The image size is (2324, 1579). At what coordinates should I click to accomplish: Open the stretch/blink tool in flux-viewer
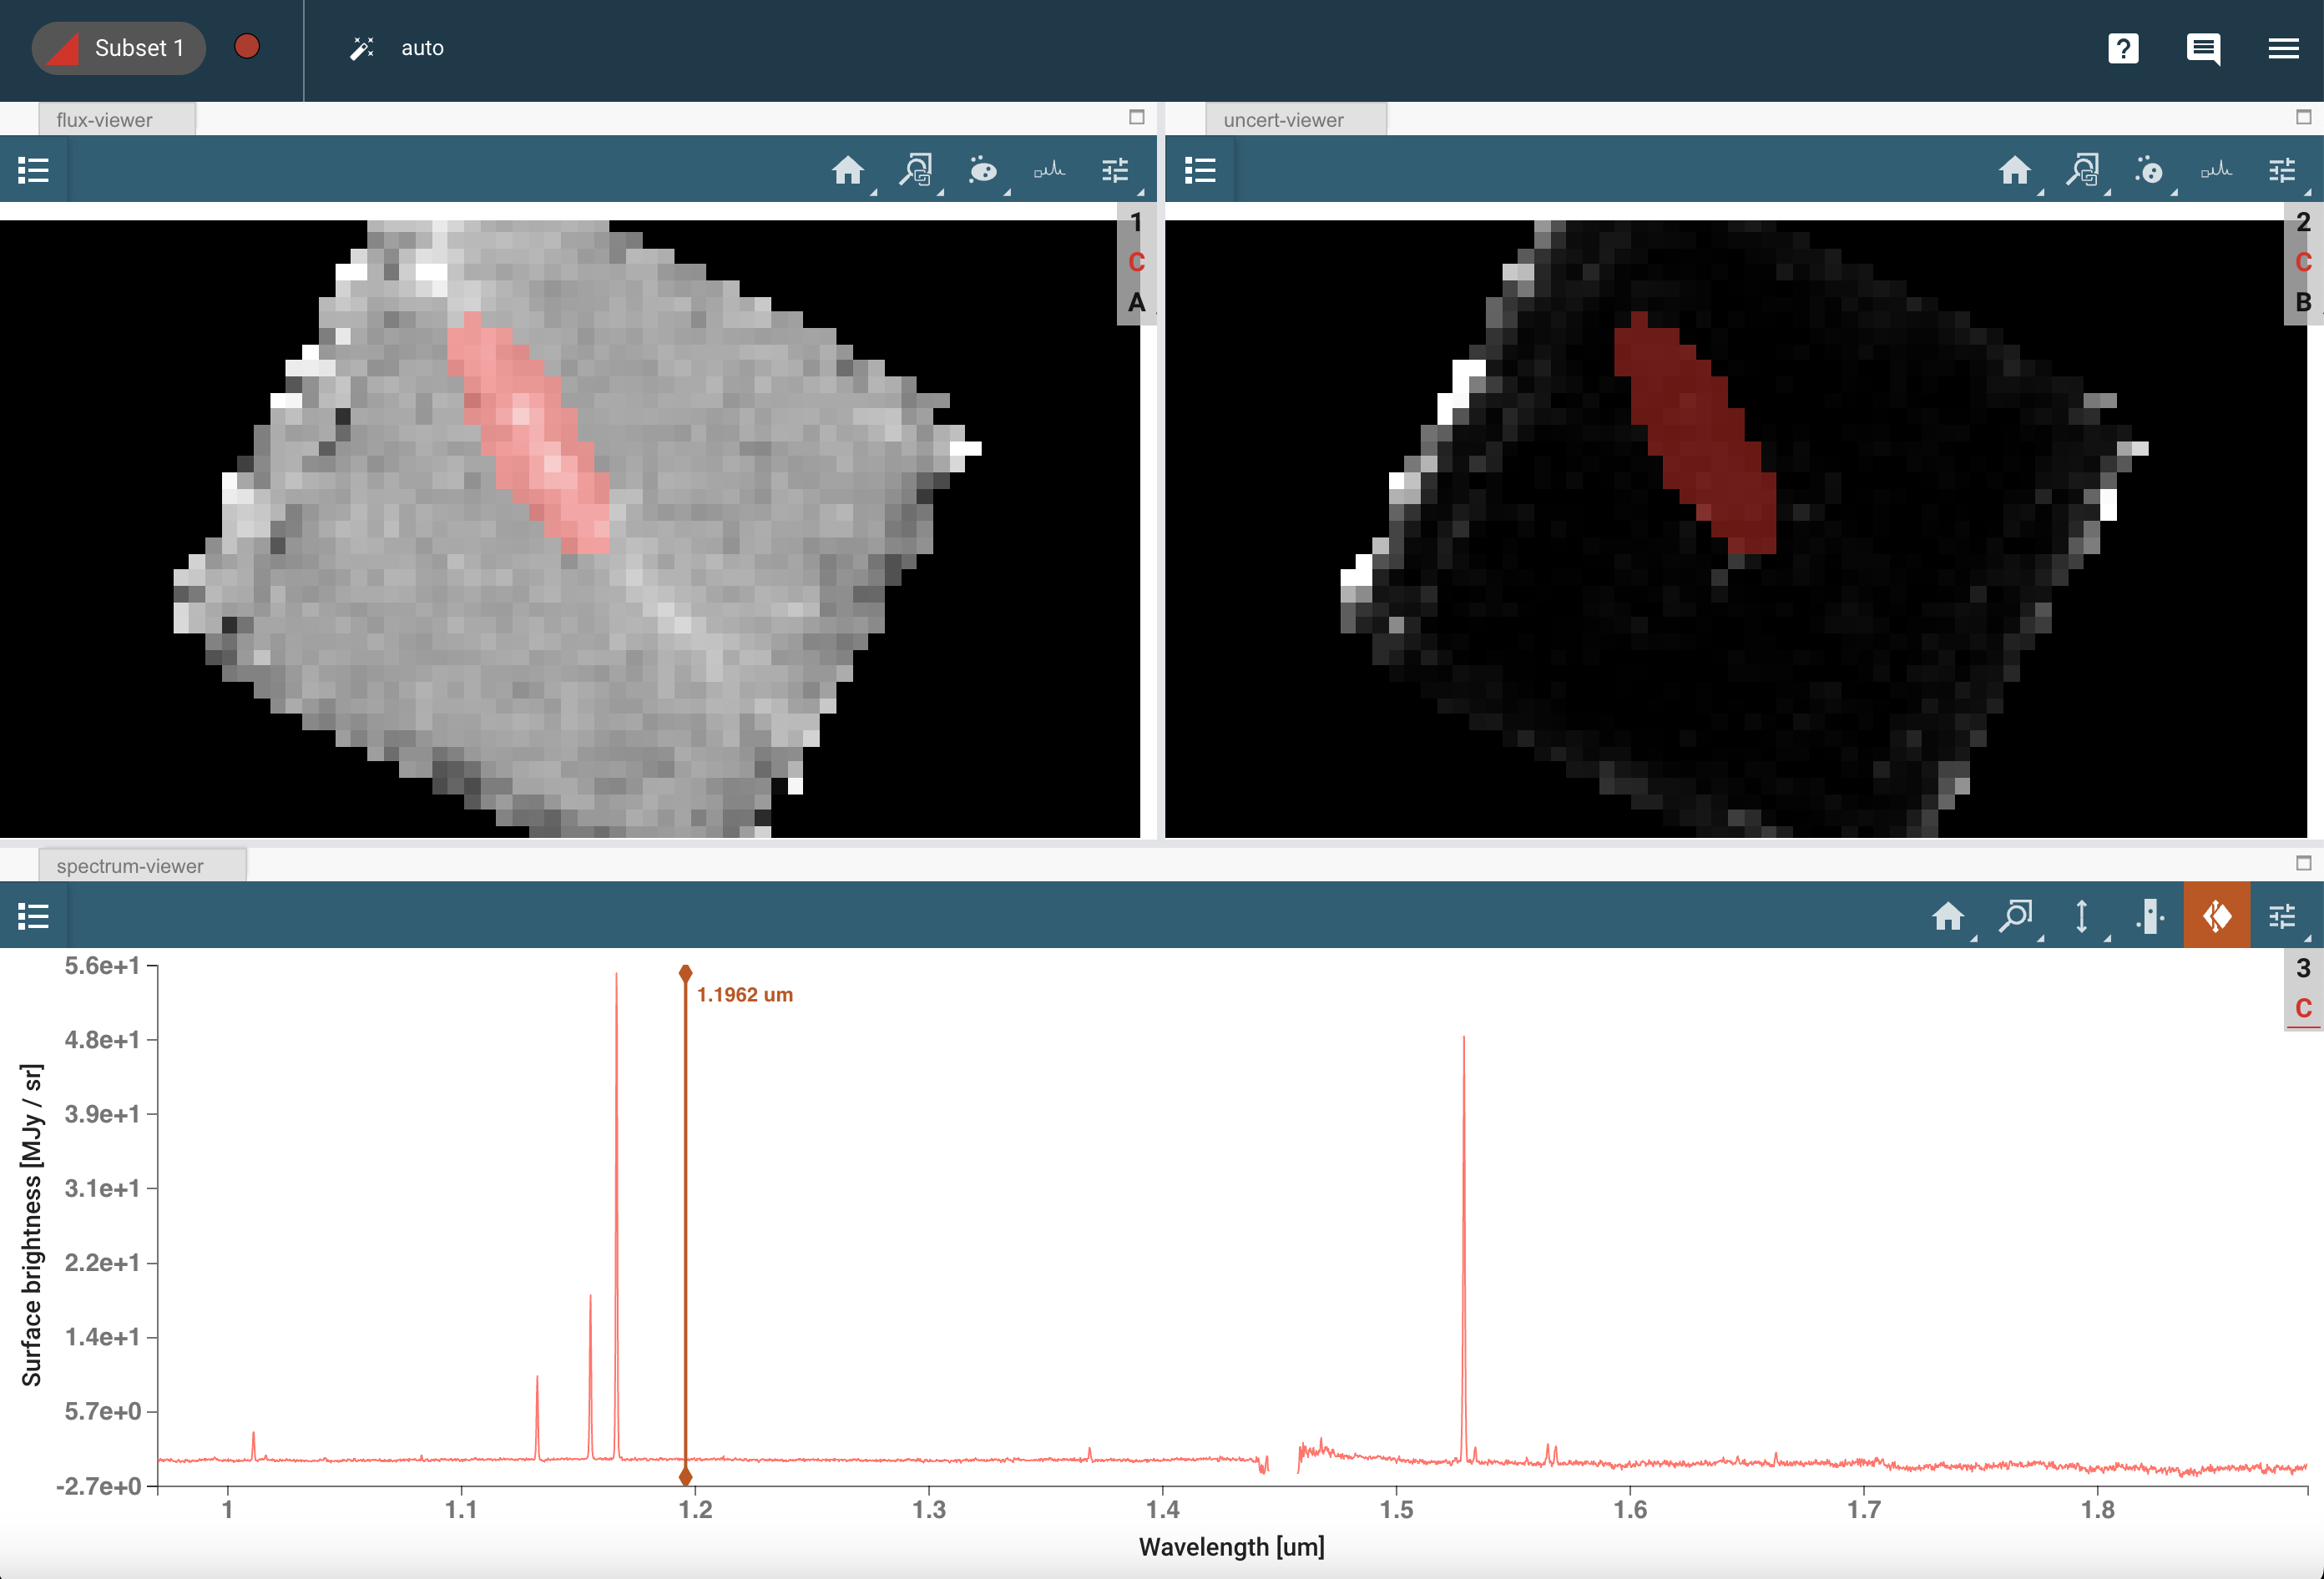click(984, 170)
